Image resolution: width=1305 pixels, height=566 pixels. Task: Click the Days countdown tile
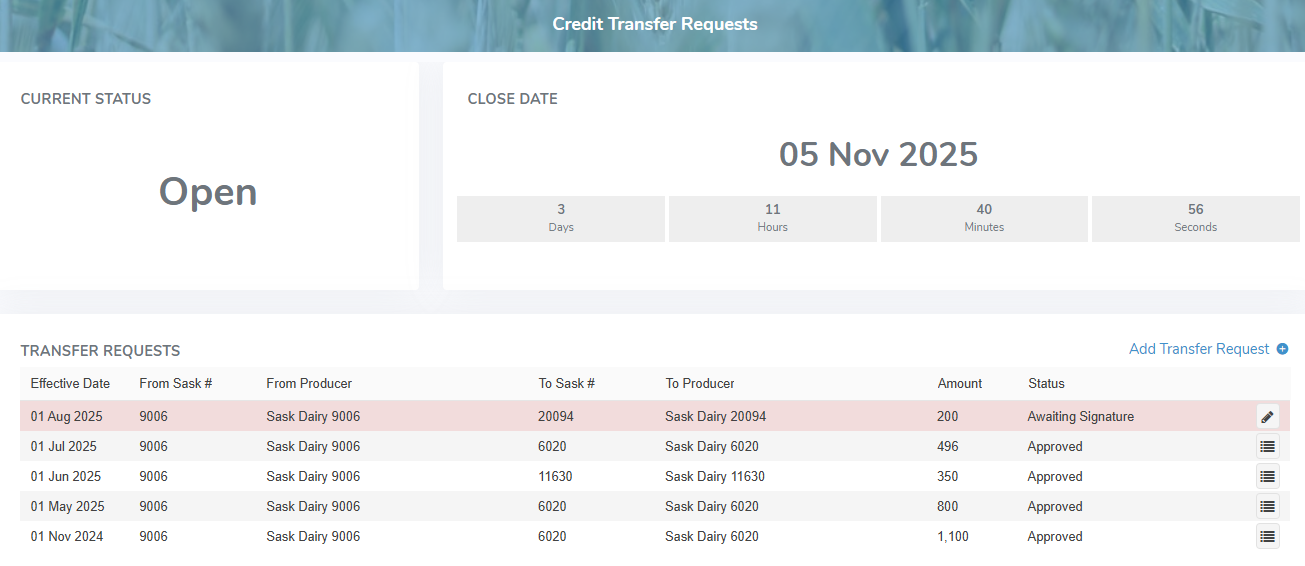(x=561, y=218)
